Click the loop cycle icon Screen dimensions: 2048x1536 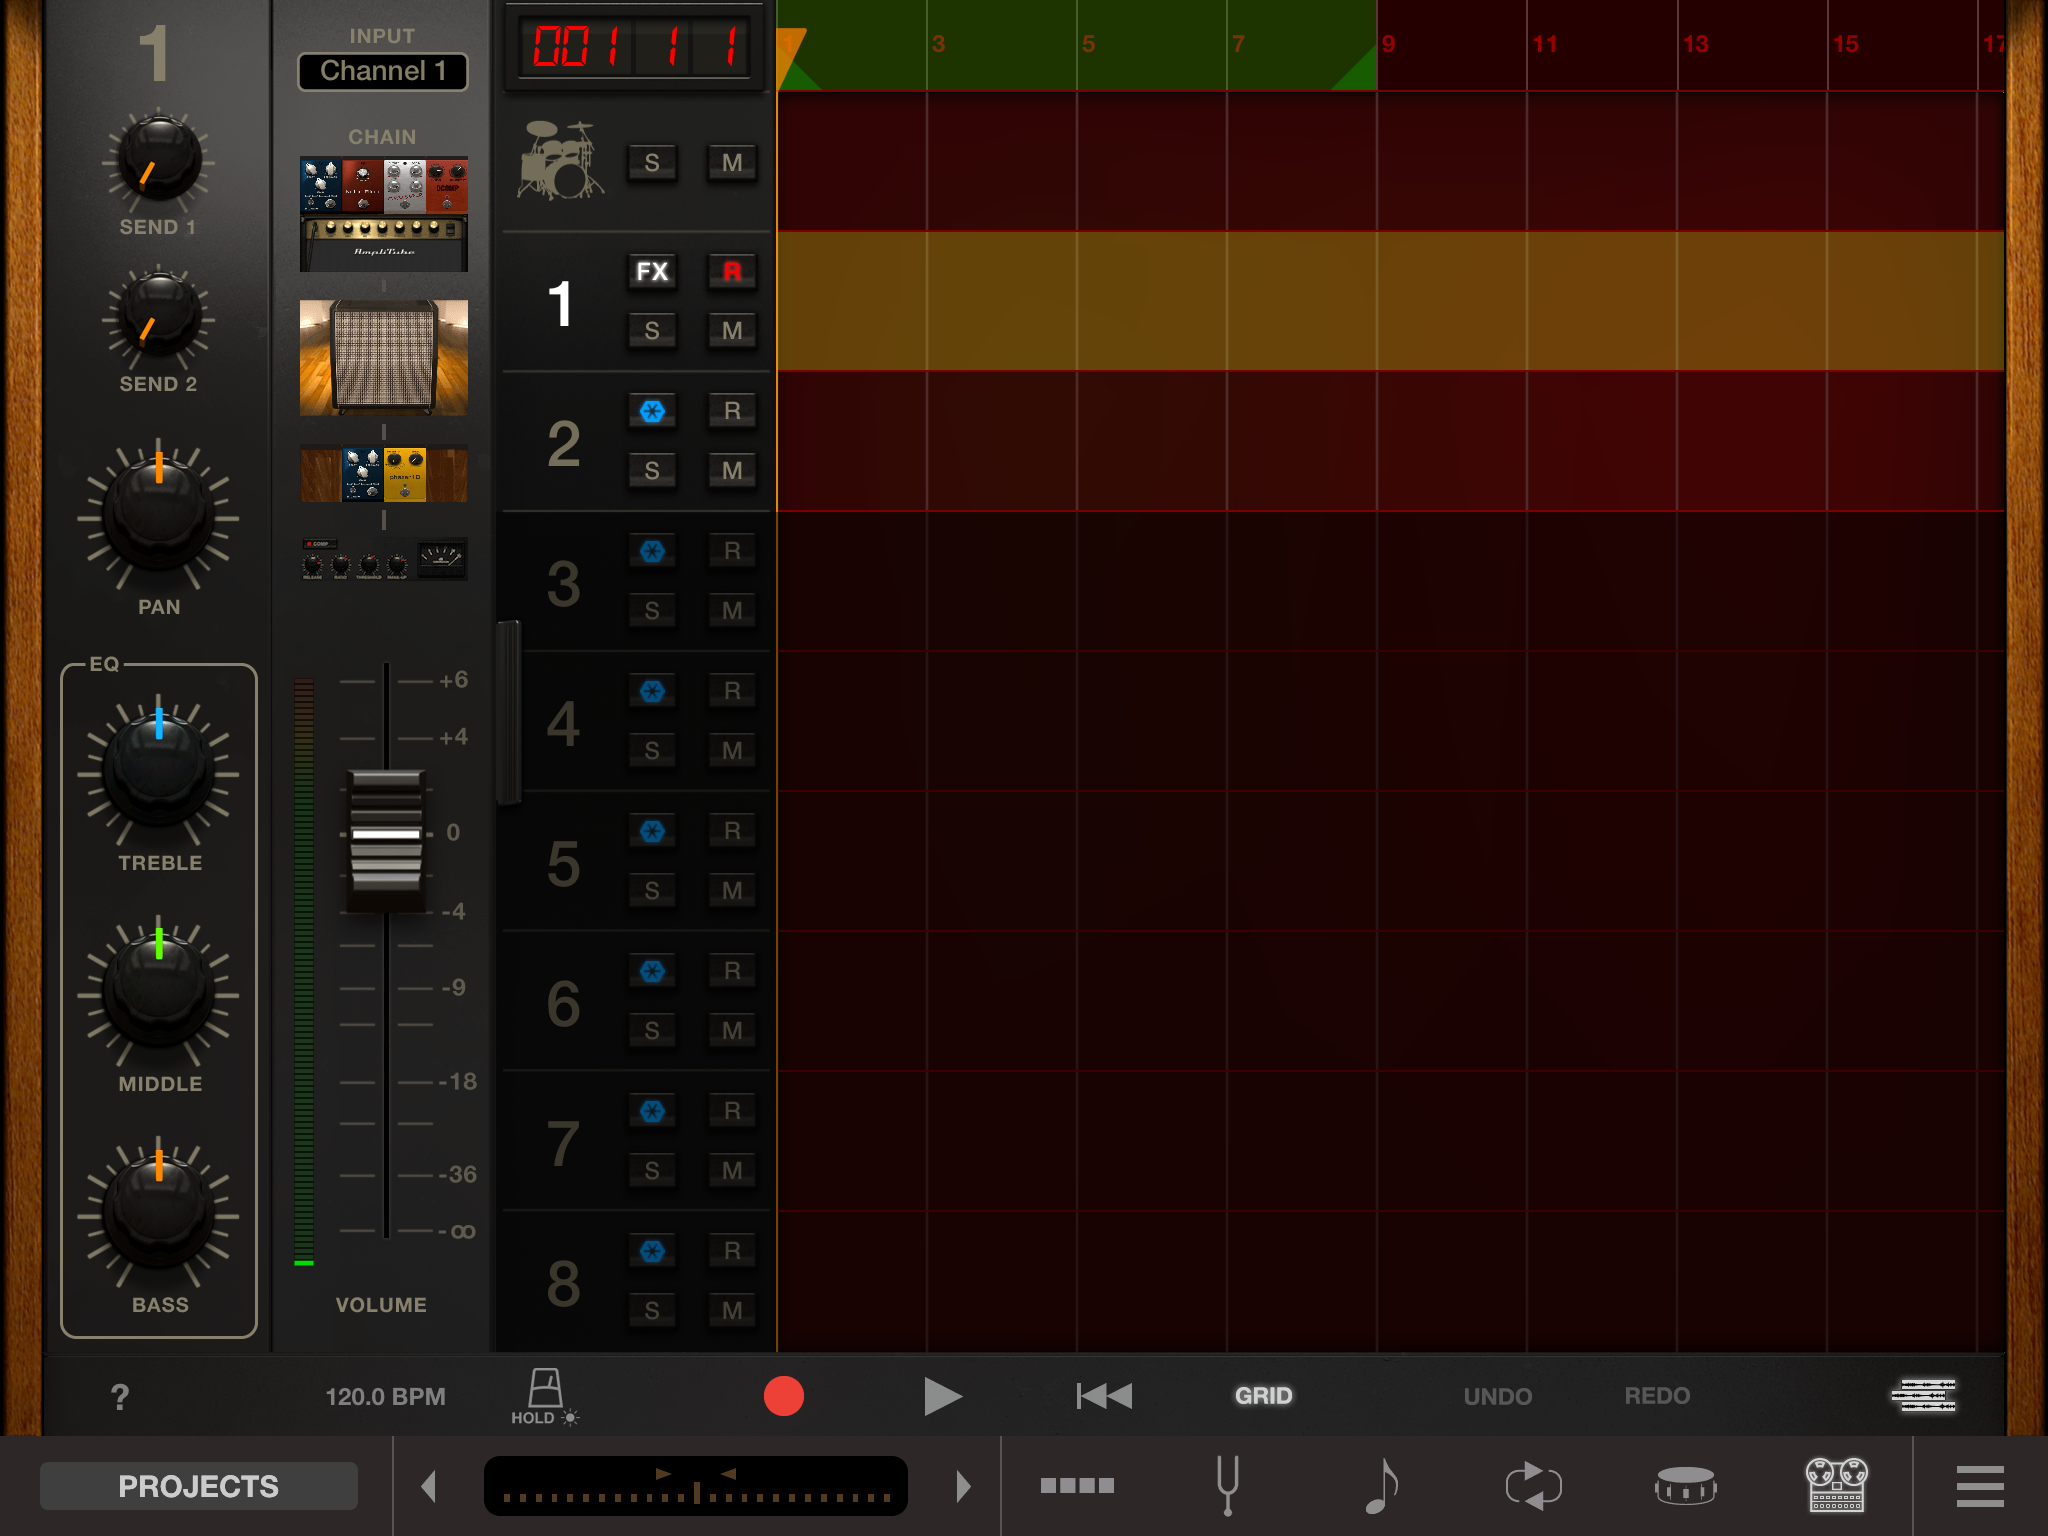pyautogui.click(x=1533, y=1485)
